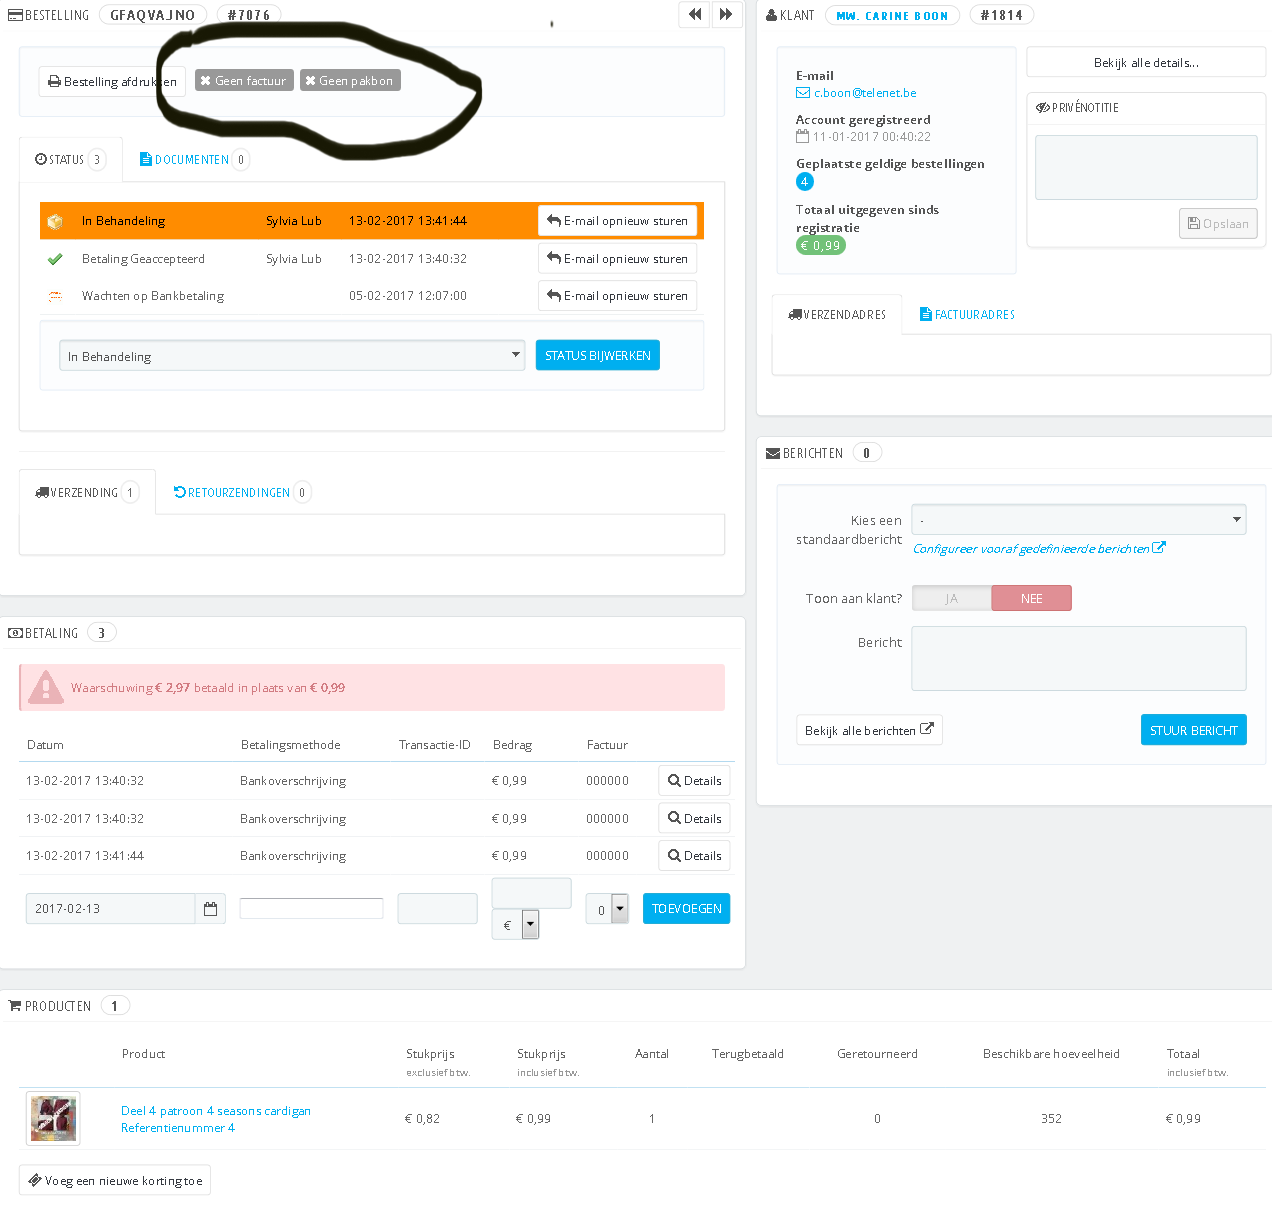Open the Retourzendingen tab
1272x1207 pixels.
242,492
